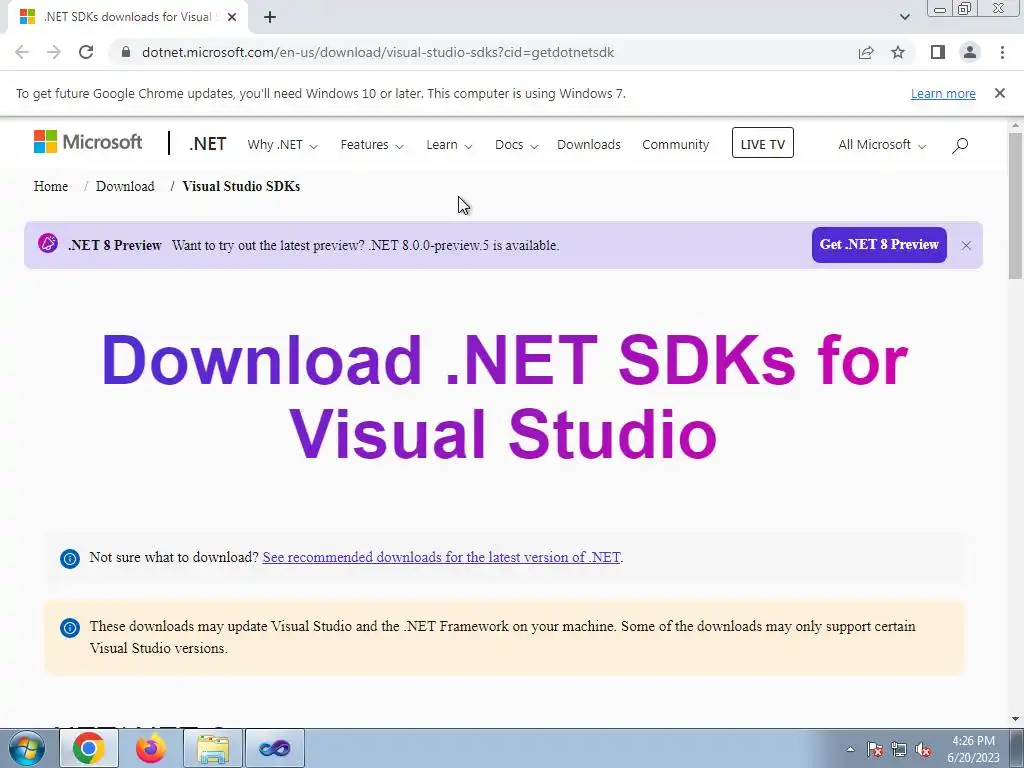The image size is (1024, 768).
Task: Open the Chrome three-dot menu
Action: pyautogui.click(x=1002, y=52)
